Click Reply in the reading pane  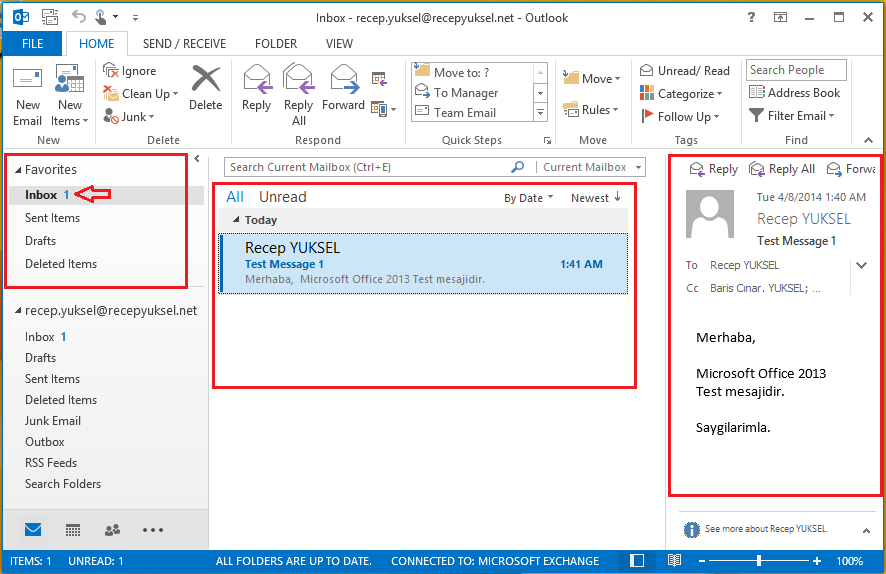tap(714, 168)
